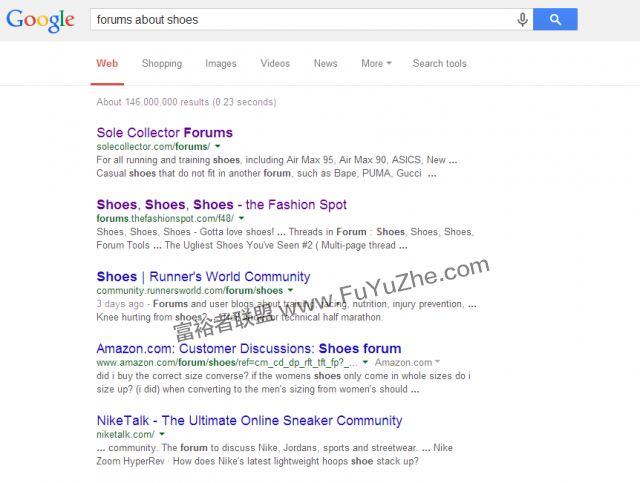Viewport: 640px width, 483px height.
Task: Switch to the News tab
Action: [325, 64]
